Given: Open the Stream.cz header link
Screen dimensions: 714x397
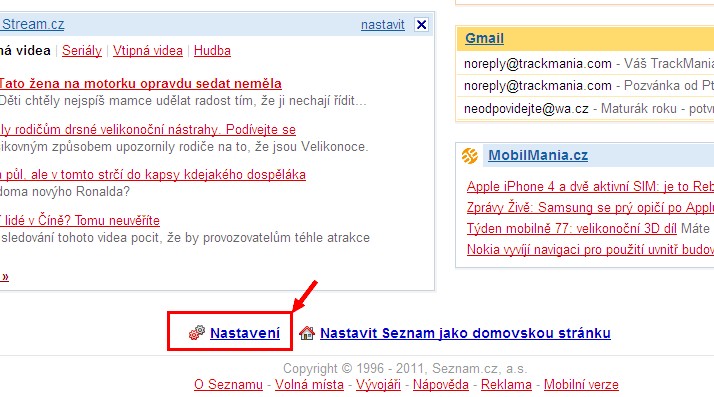Looking at the screenshot, I should point(32,24).
